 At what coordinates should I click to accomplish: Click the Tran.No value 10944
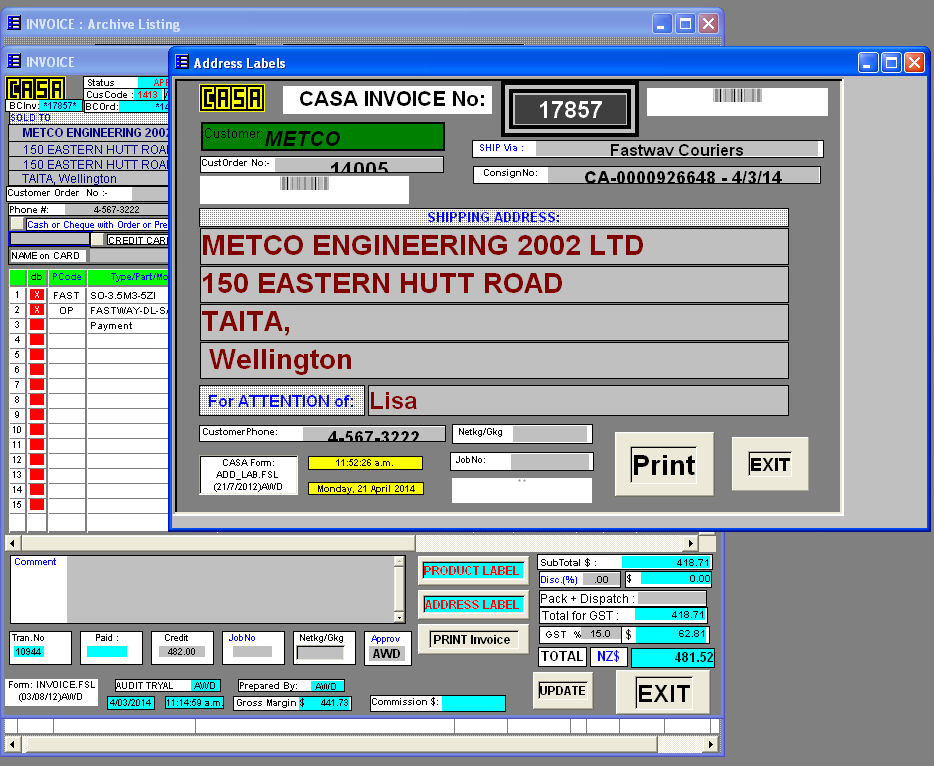tap(28, 652)
